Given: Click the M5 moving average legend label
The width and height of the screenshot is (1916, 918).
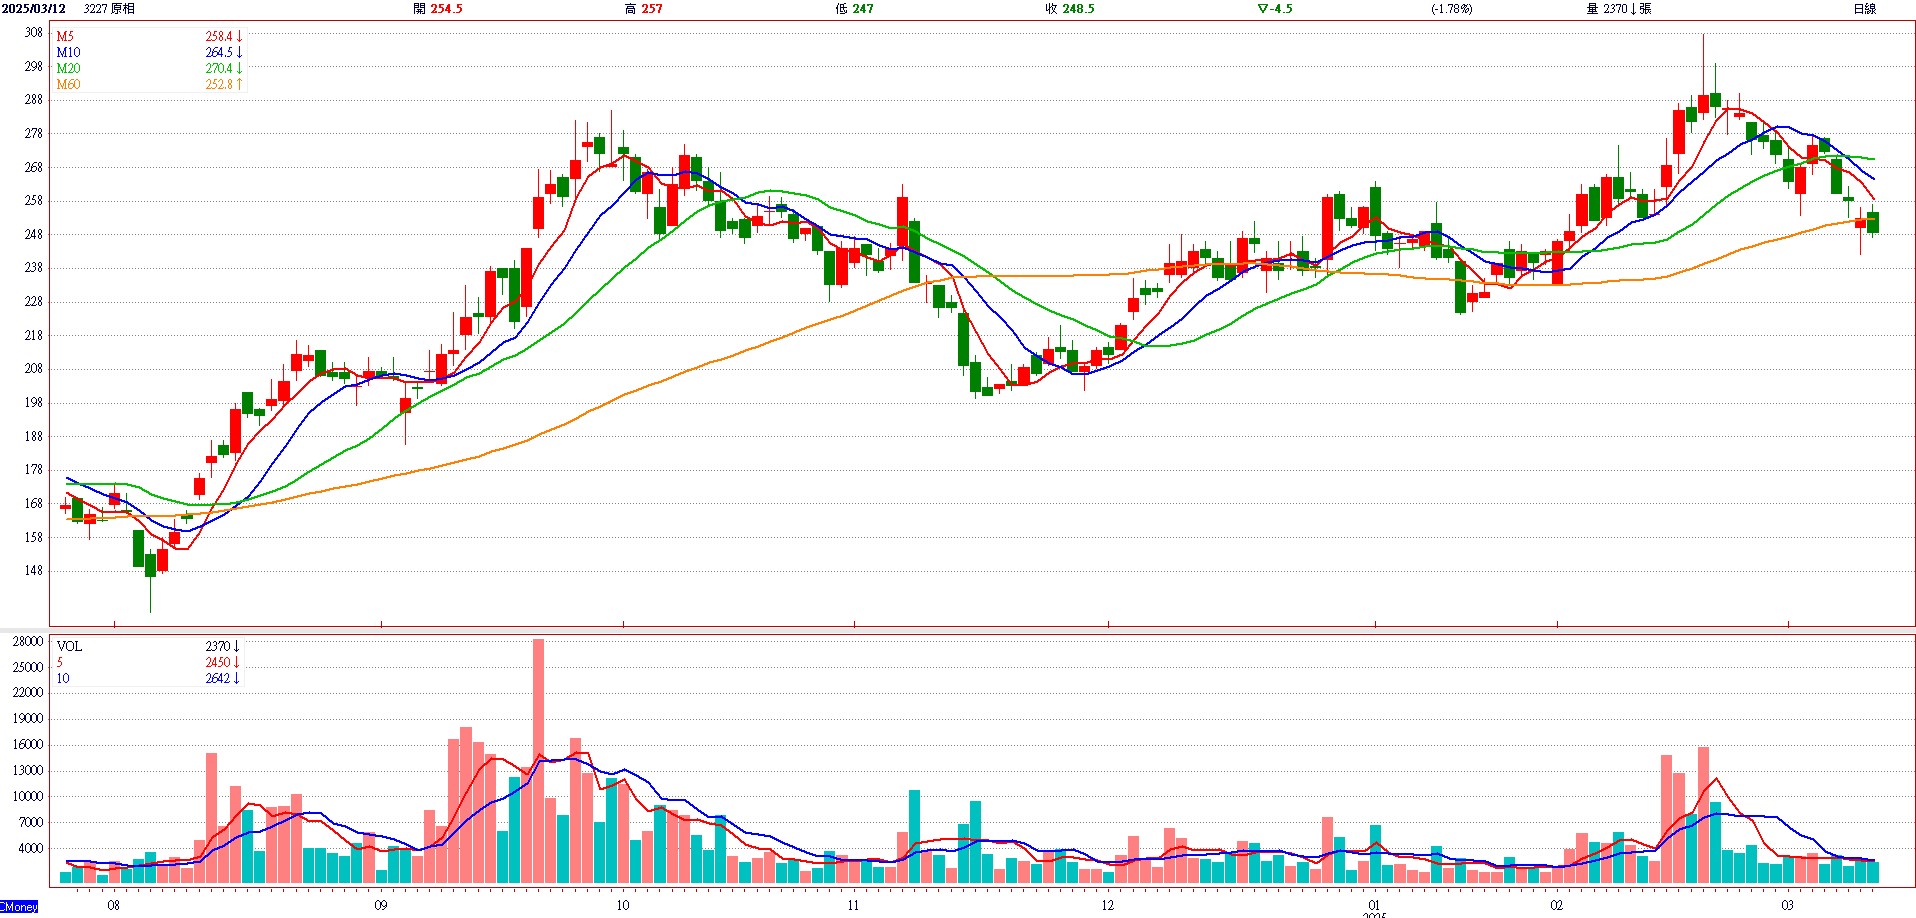Looking at the screenshot, I should pos(65,37).
